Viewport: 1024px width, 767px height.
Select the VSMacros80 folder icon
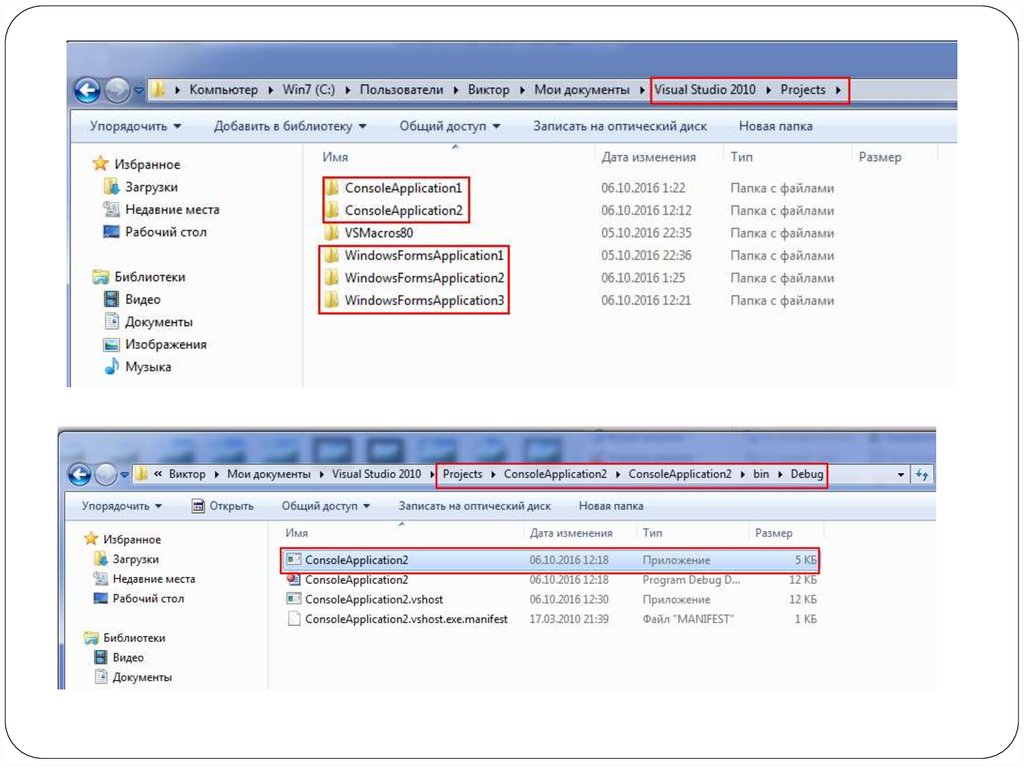(331, 233)
